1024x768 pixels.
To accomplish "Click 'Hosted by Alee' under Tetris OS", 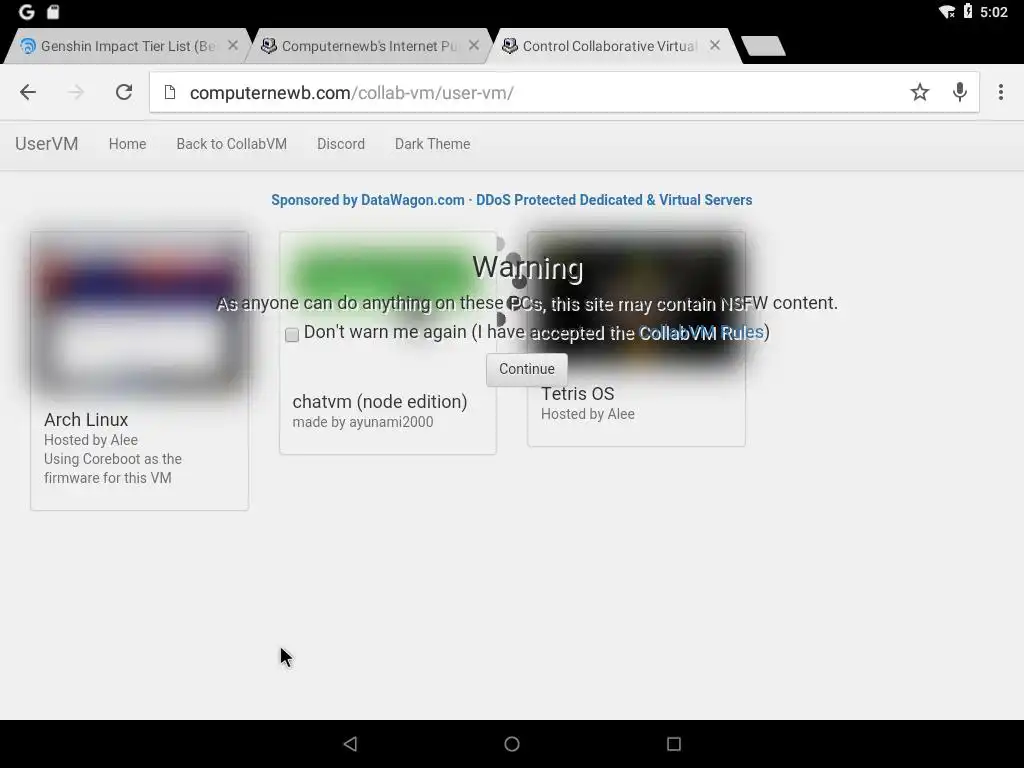I will click(x=588, y=414).
